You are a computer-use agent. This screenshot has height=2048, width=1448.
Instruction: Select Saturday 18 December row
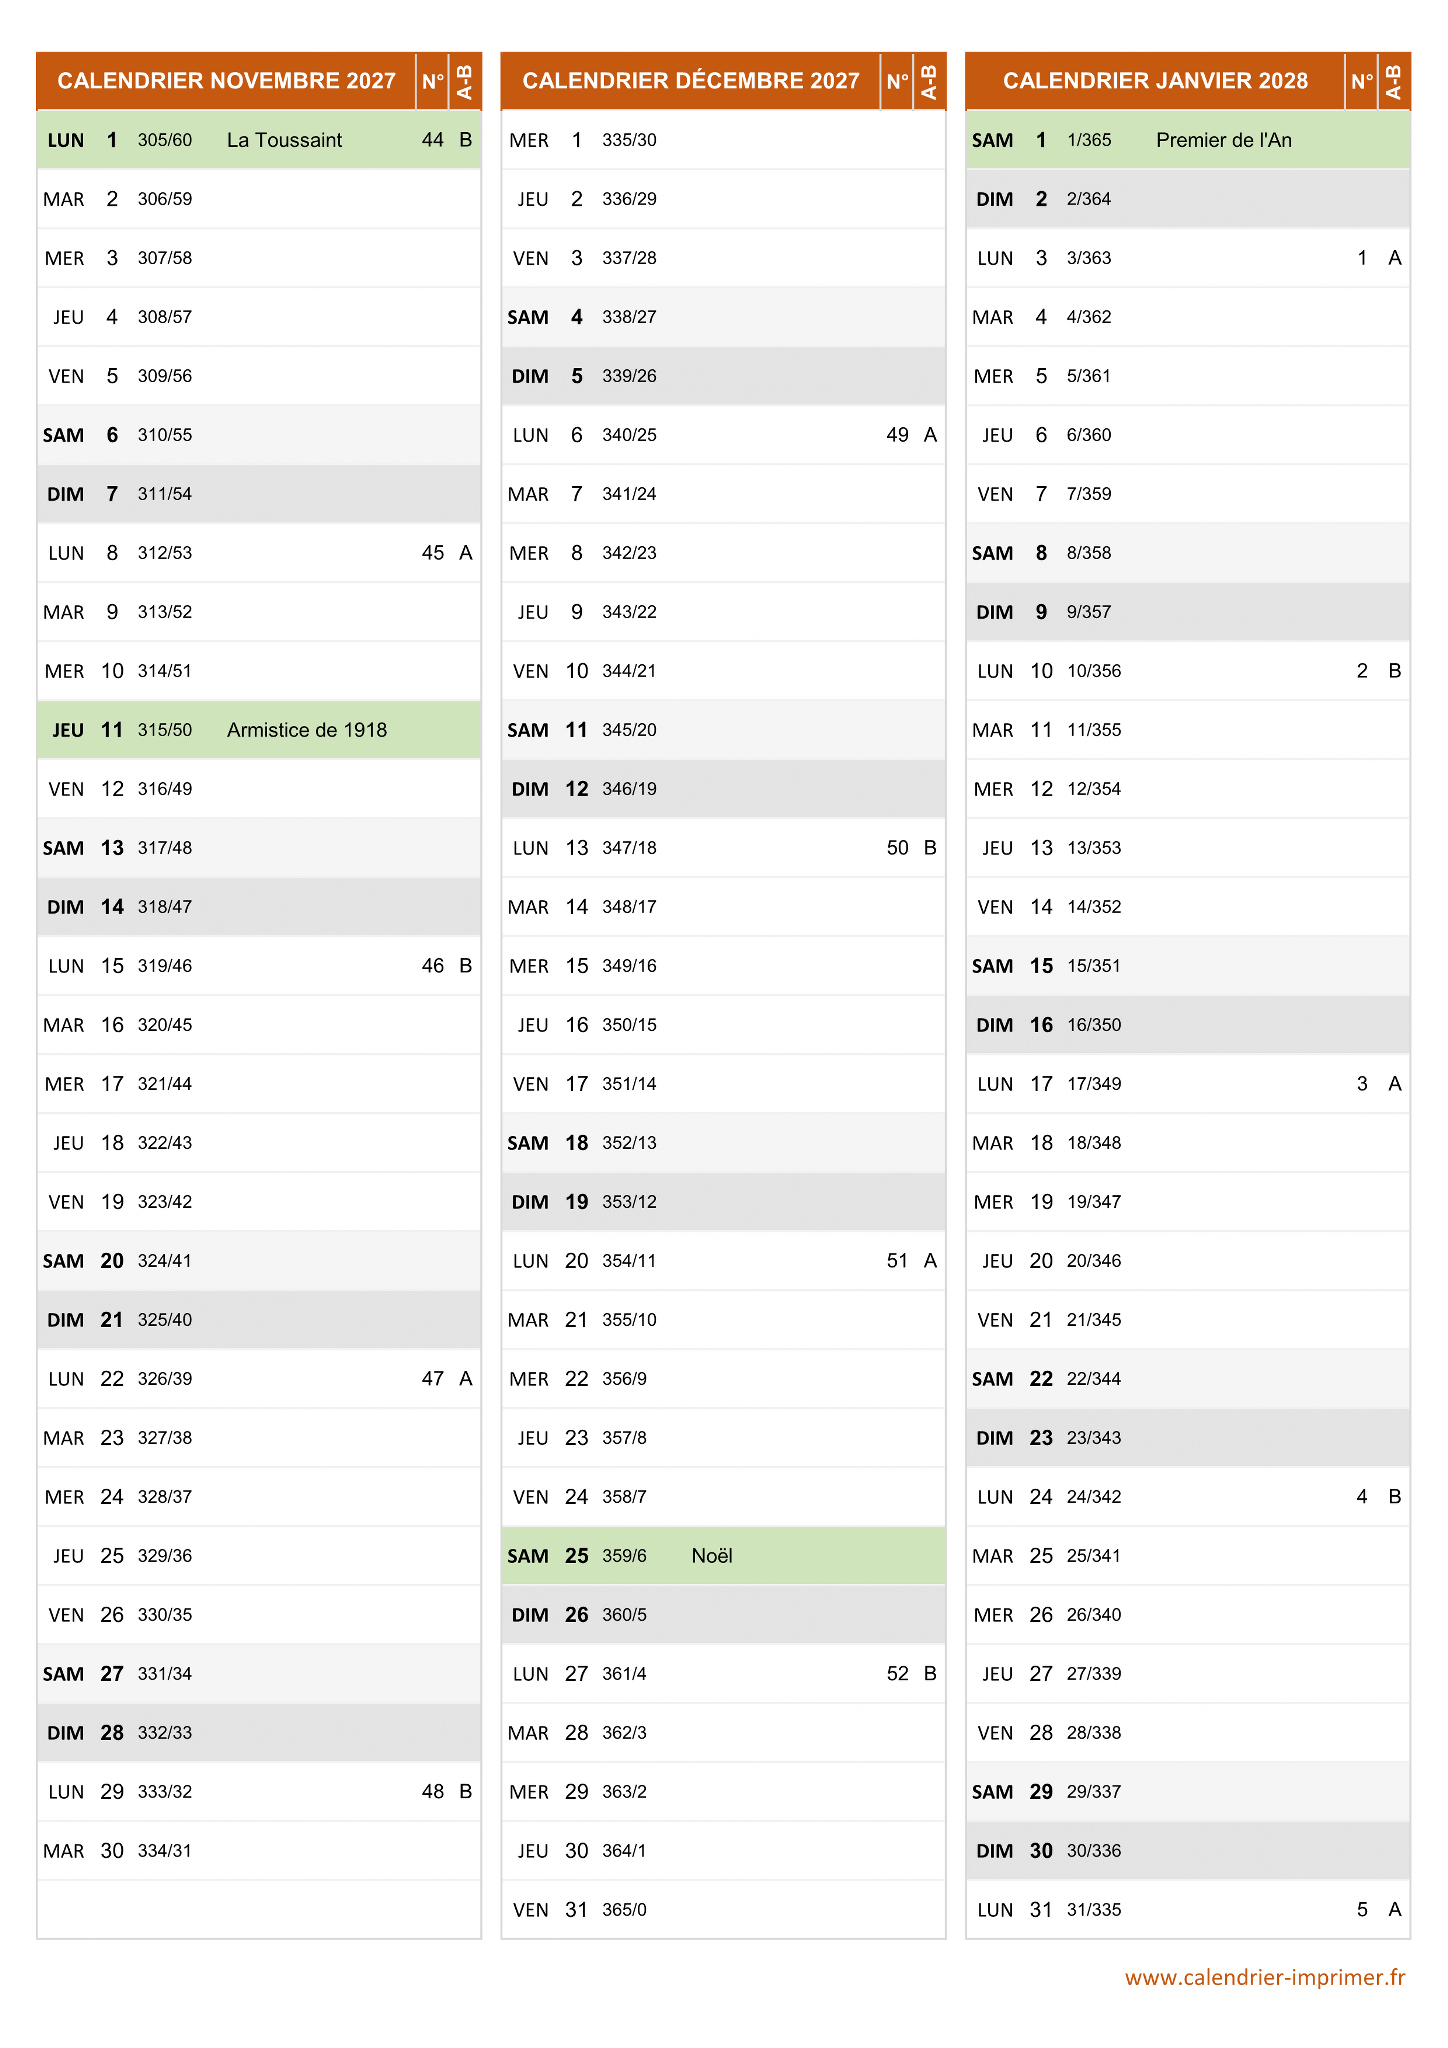click(722, 1143)
